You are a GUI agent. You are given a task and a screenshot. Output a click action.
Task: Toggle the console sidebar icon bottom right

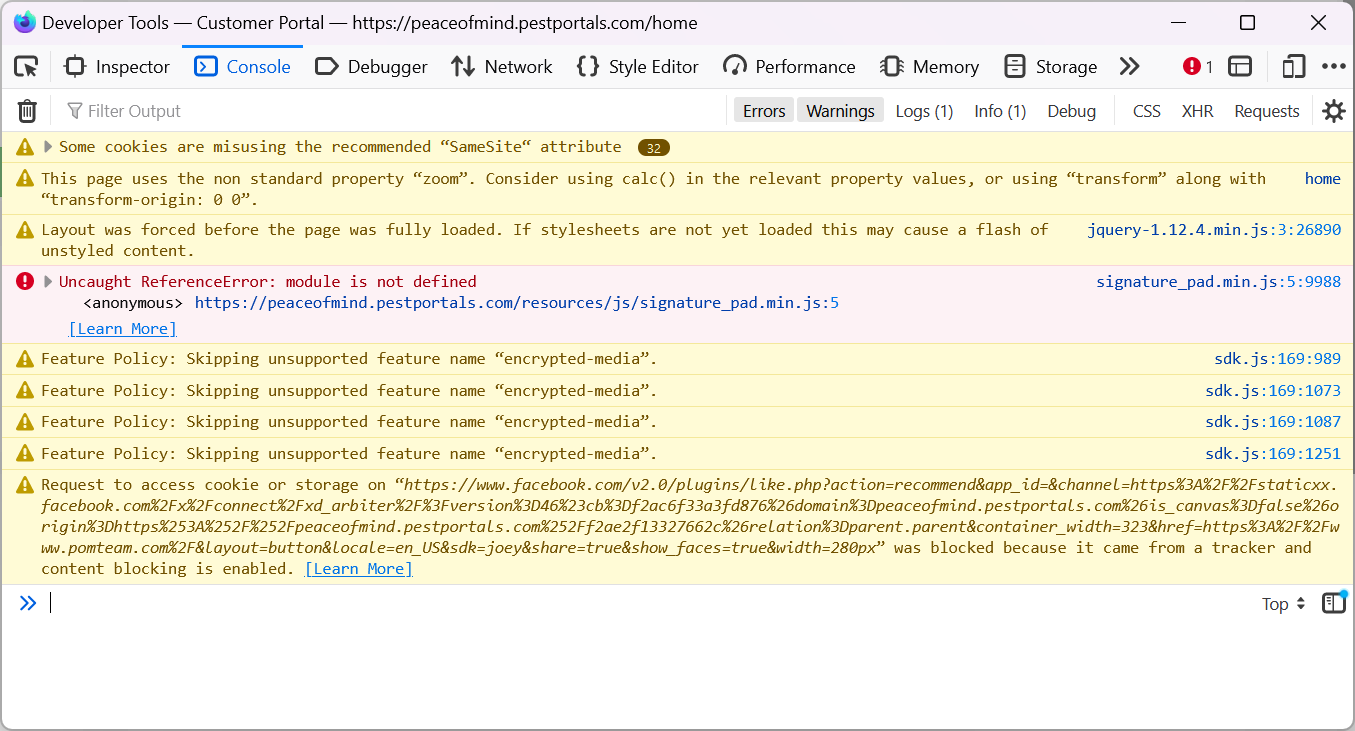1334,602
